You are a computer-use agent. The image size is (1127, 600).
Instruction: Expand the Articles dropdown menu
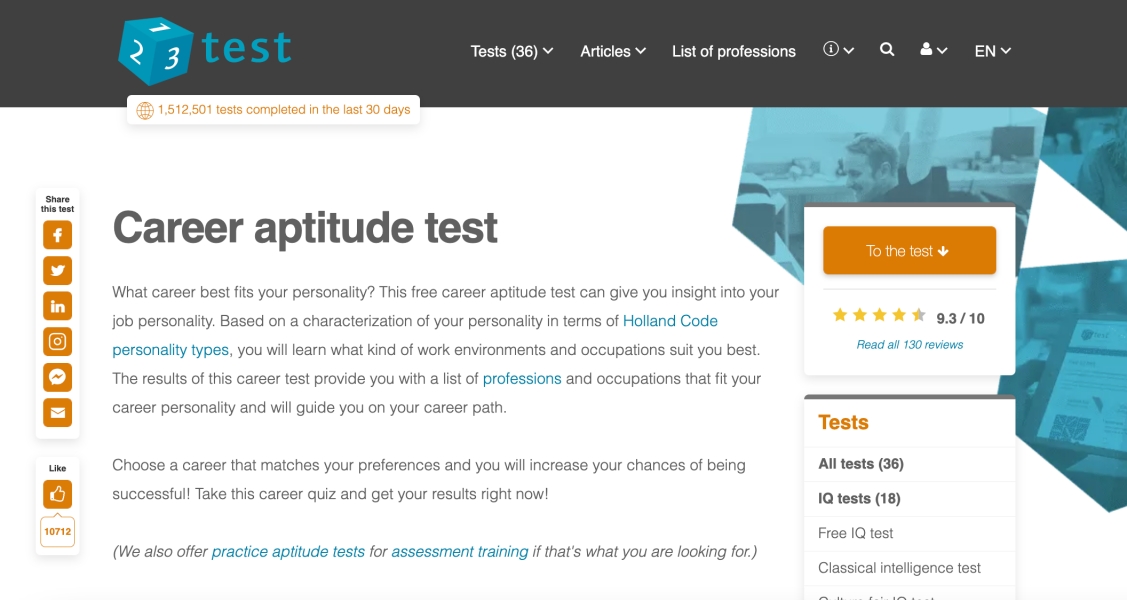[x=613, y=51]
